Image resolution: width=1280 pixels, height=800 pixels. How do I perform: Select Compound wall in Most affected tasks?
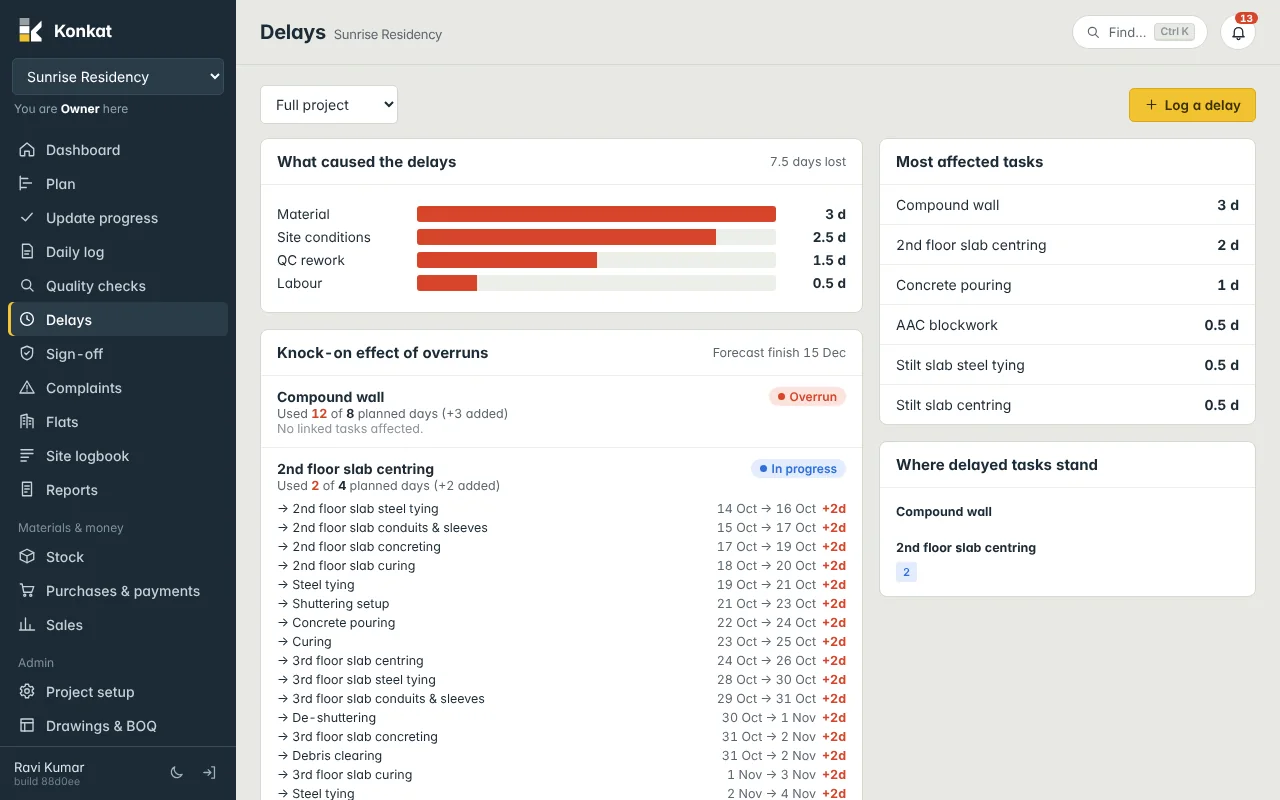(1067, 205)
